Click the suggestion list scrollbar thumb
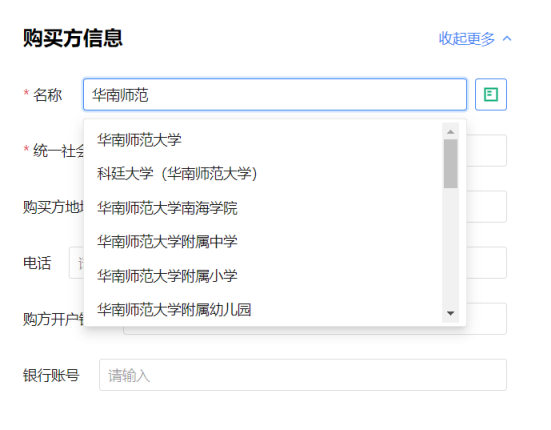 click(450, 163)
